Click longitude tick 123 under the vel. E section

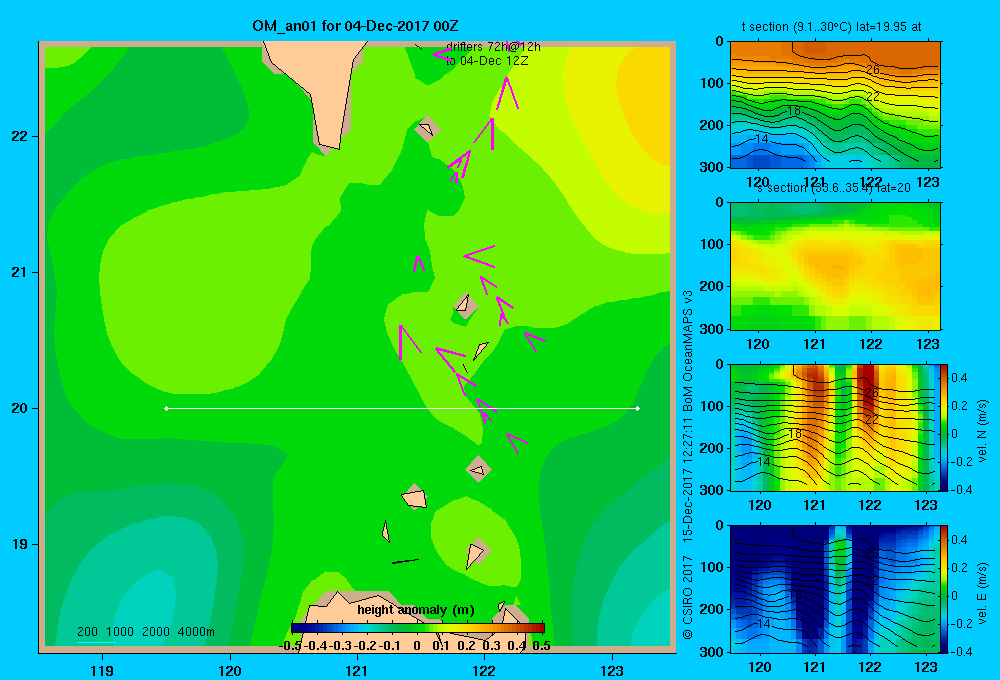[x=926, y=667]
